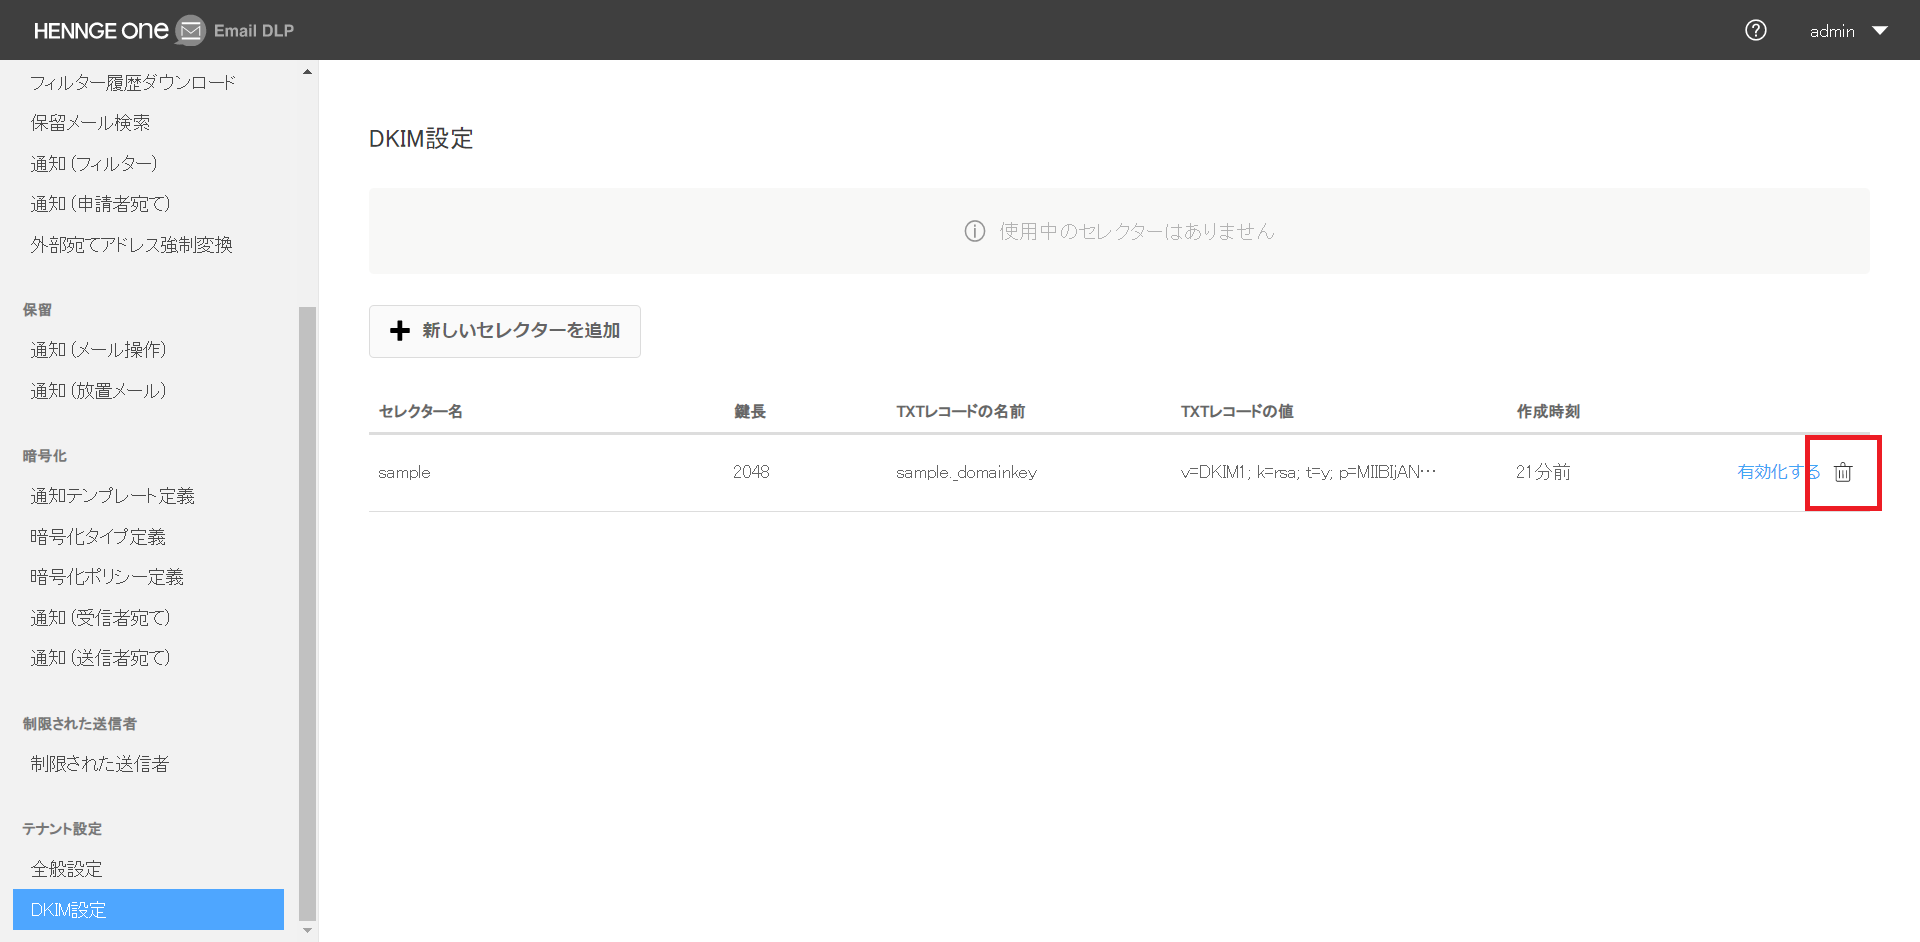Delete the sample selector with trash icon
The image size is (1920, 942).
1842,472
